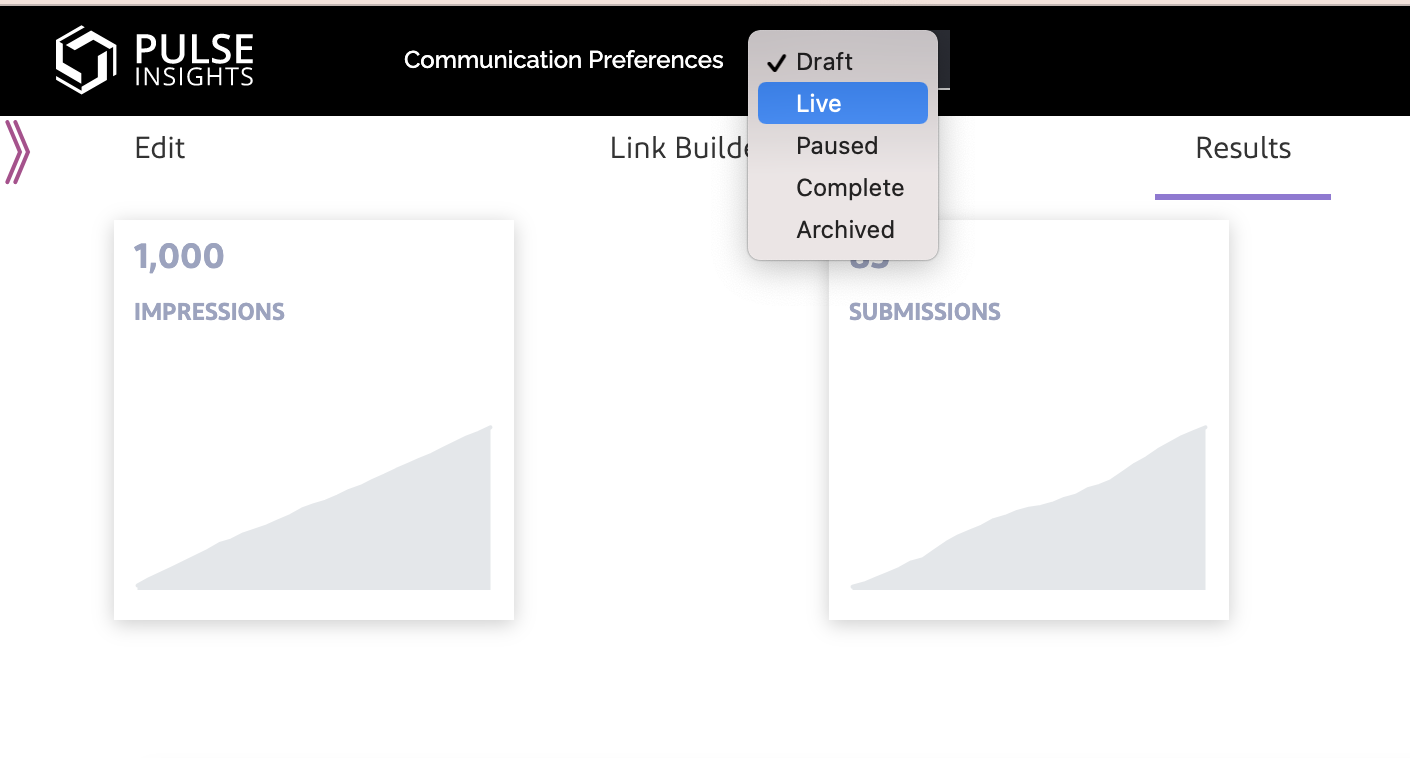Go to the Results tab
1410x758 pixels.
1243,149
